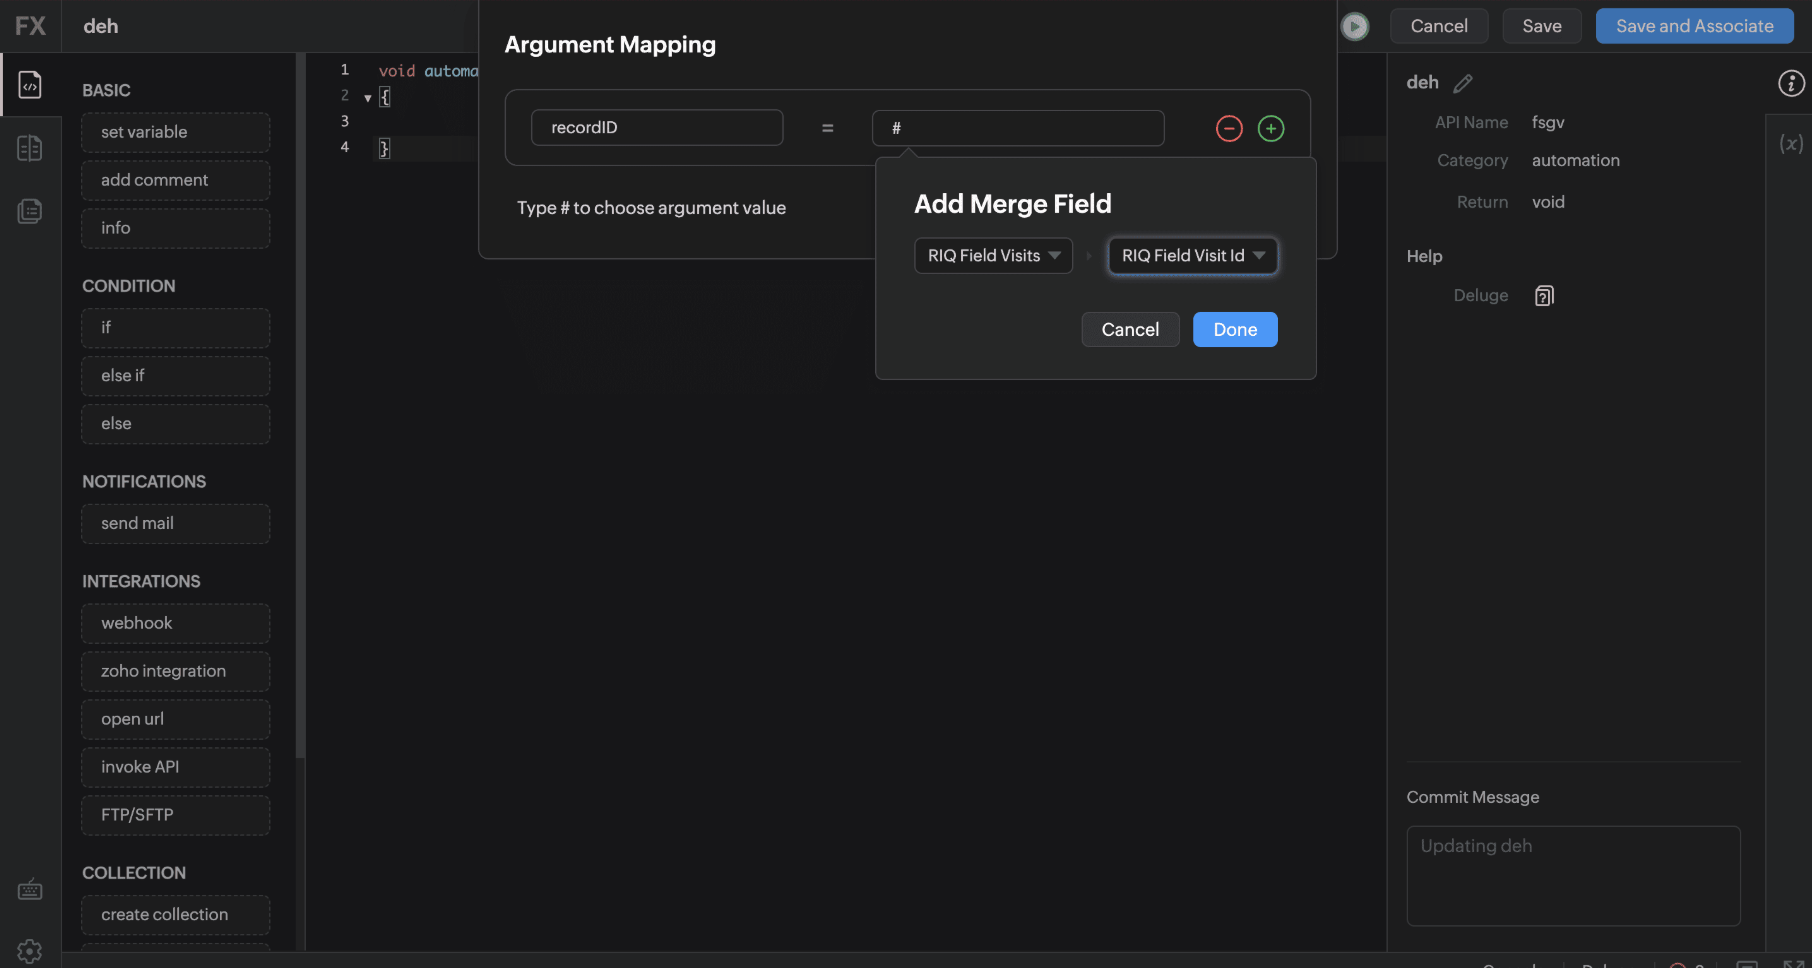Select the code editor sidebar icon

coord(30,85)
